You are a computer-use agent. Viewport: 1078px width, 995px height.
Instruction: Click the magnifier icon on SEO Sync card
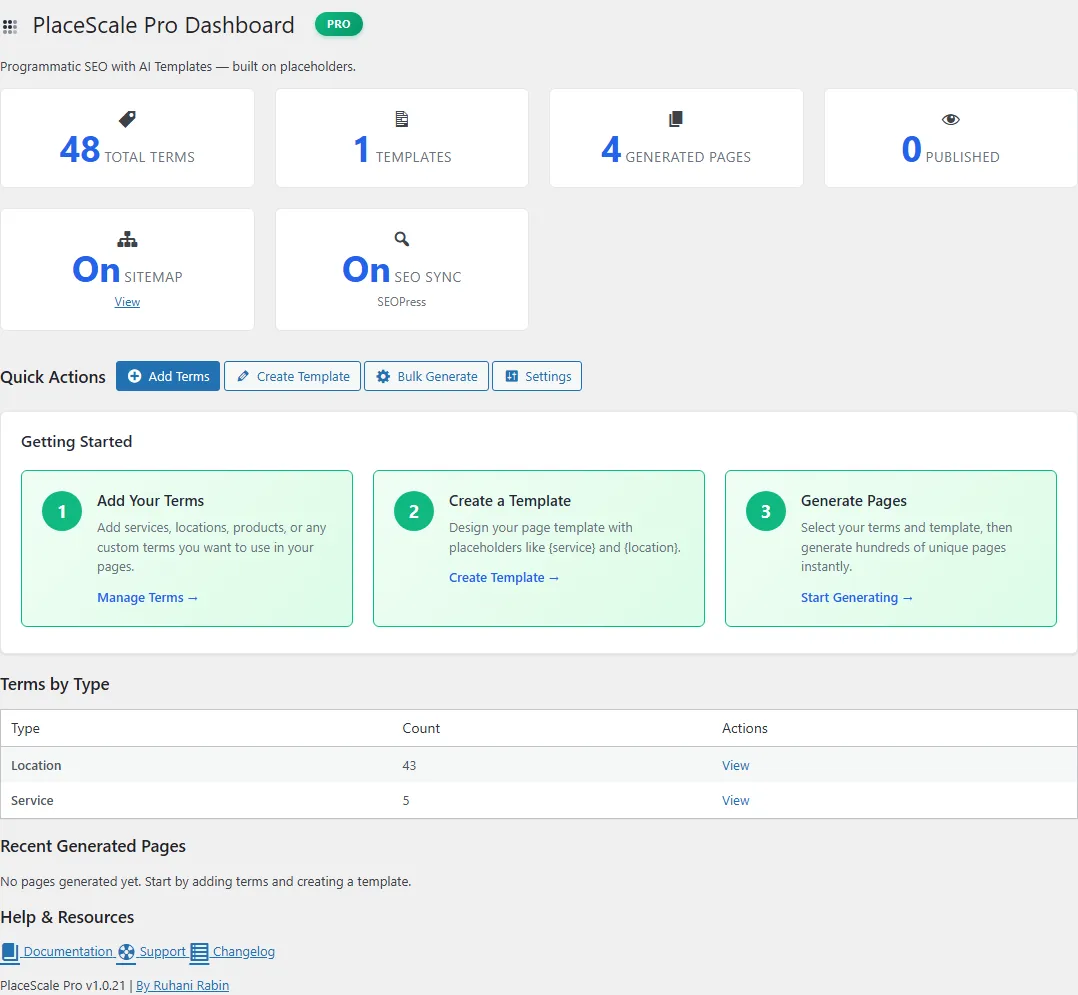point(401,239)
